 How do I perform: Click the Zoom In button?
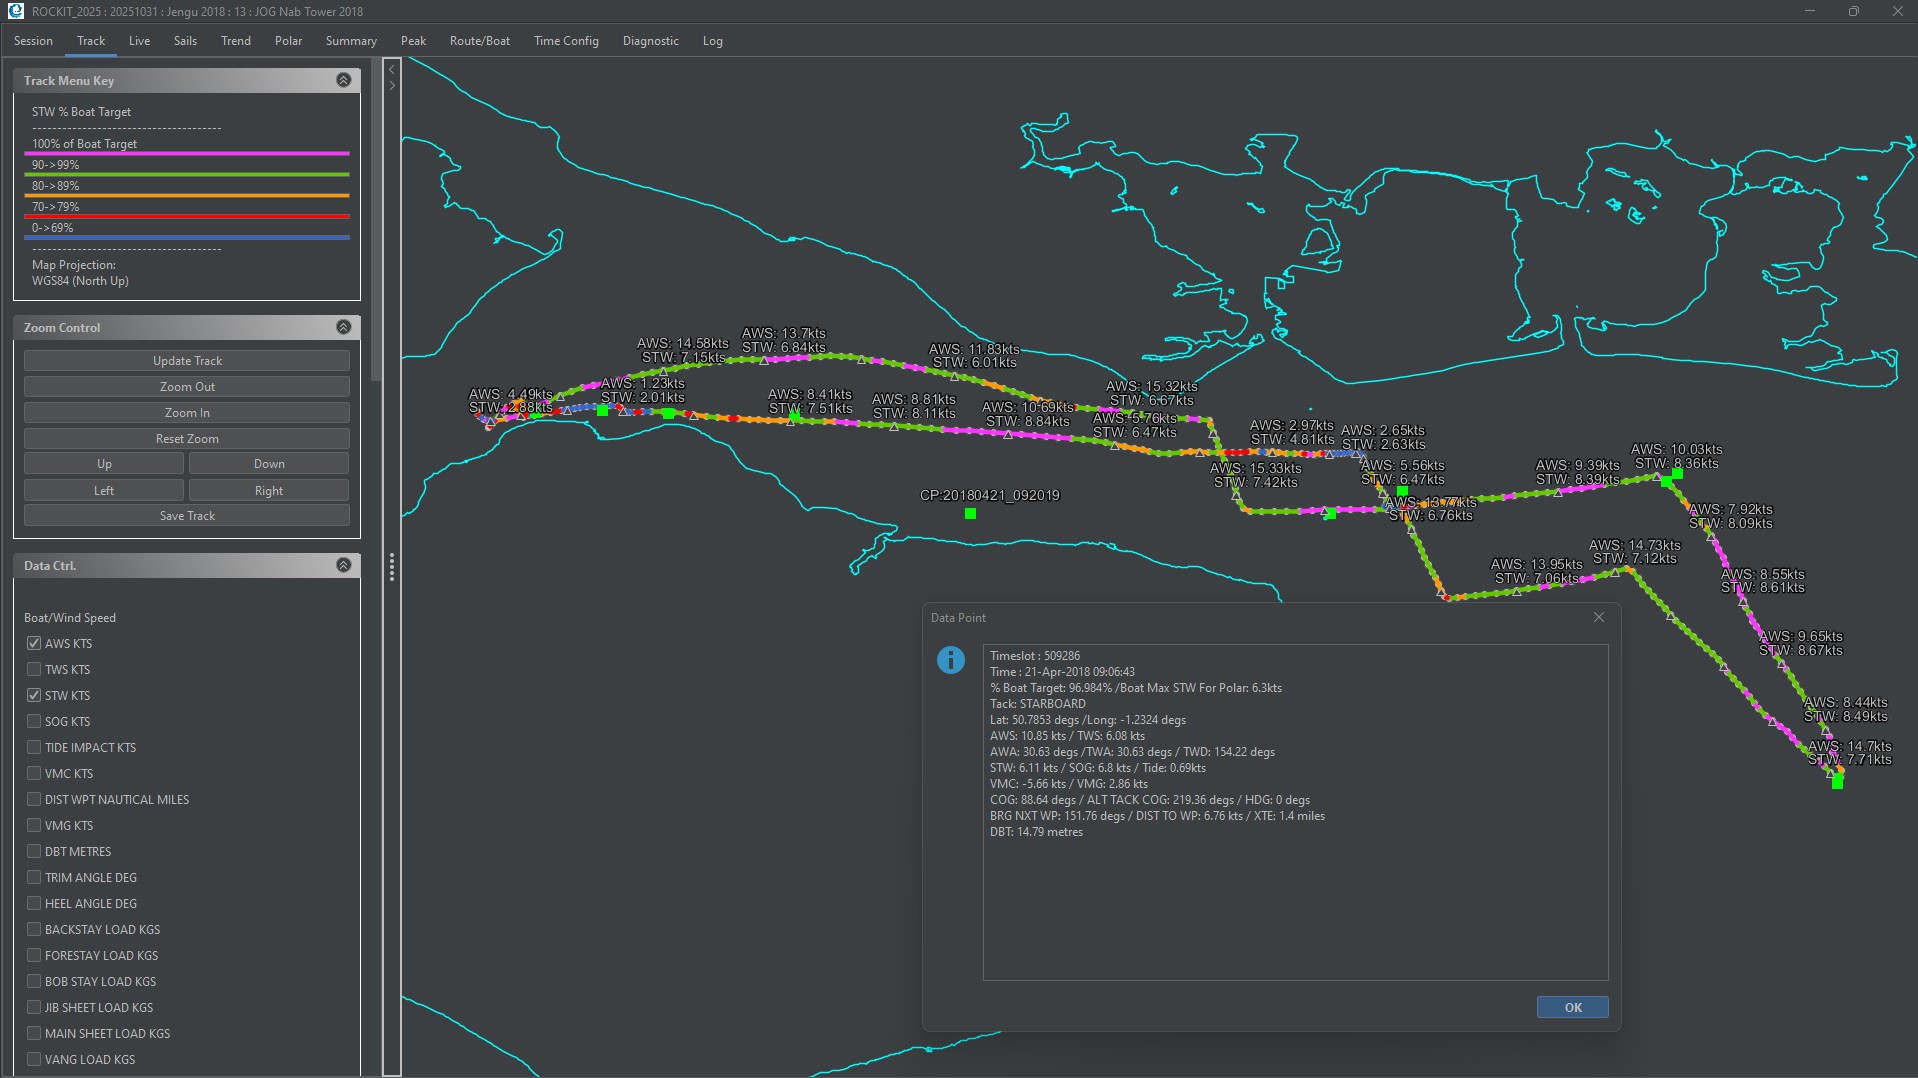pos(187,412)
